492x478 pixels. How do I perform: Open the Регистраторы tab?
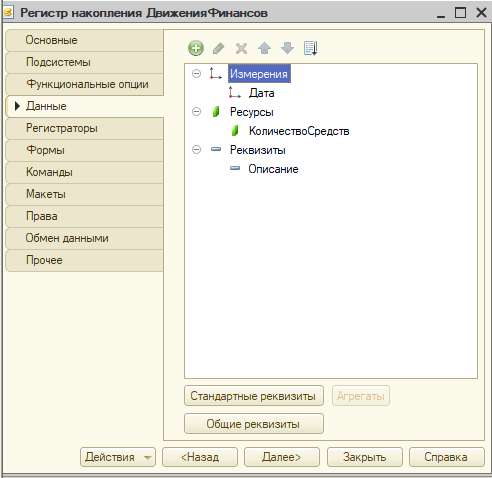coord(85,128)
